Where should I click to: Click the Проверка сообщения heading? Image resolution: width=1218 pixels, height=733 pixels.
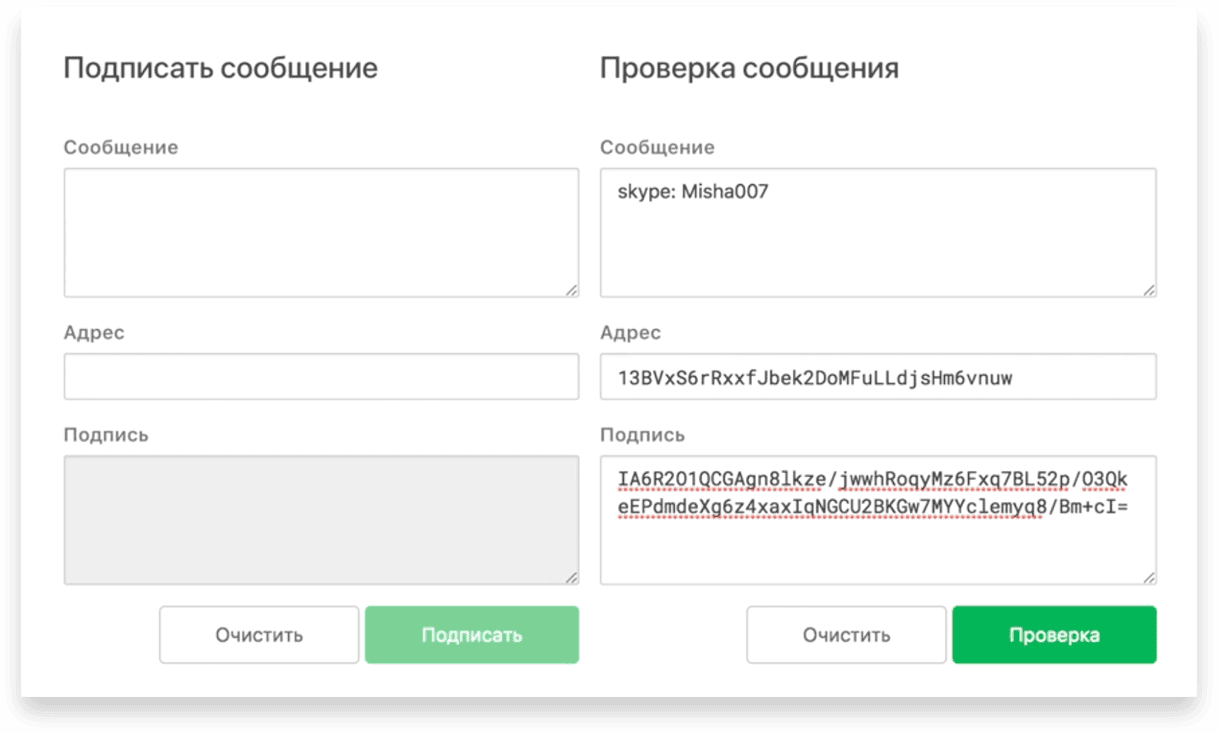pyautogui.click(x=749, y=69)
